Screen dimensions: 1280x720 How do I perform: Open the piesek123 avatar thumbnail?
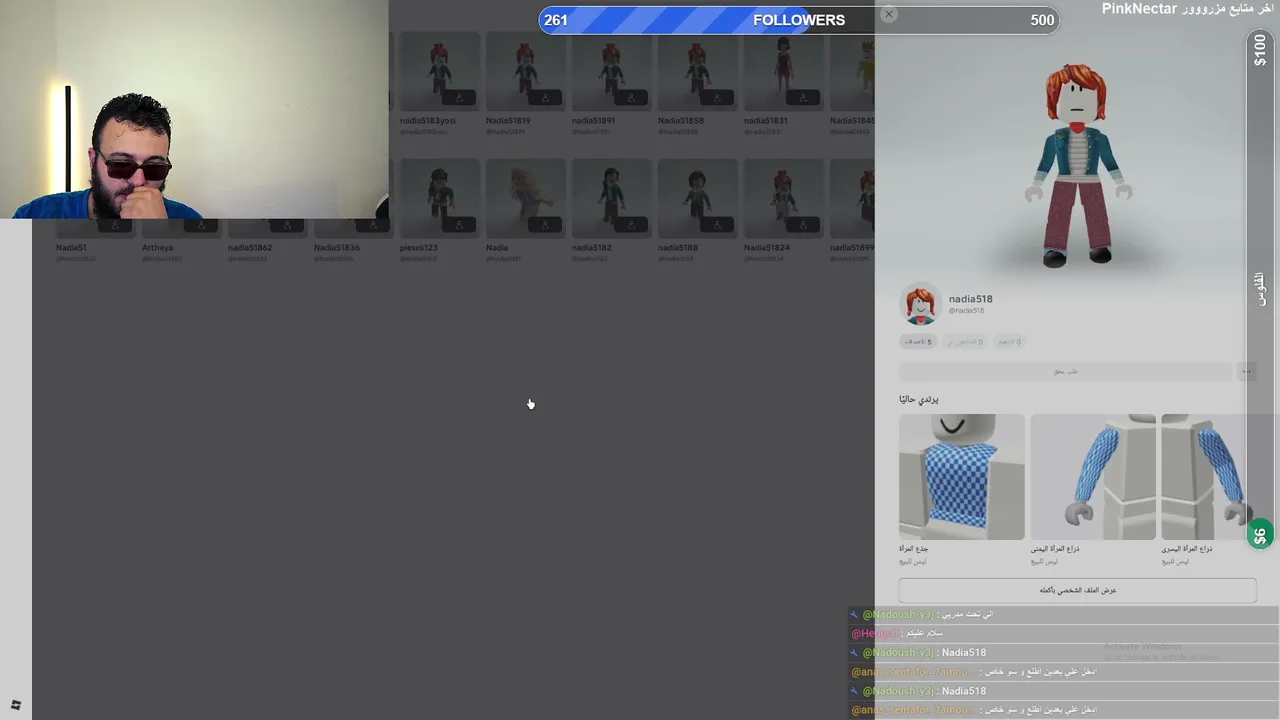tap(440, 198)
